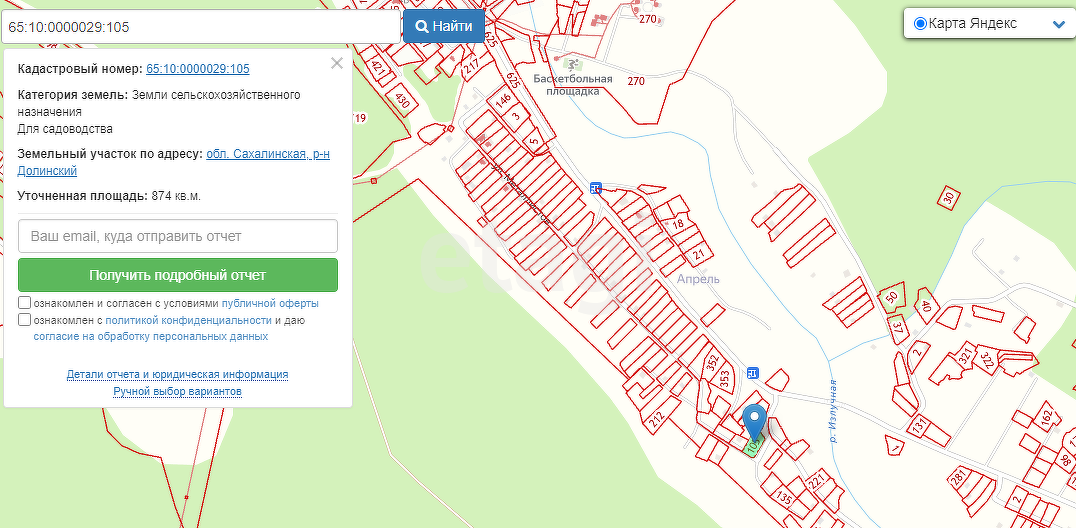Click the basketball court sports icon
The image size is (1076, 528).
pyautogui.click(x=572, y=65)
